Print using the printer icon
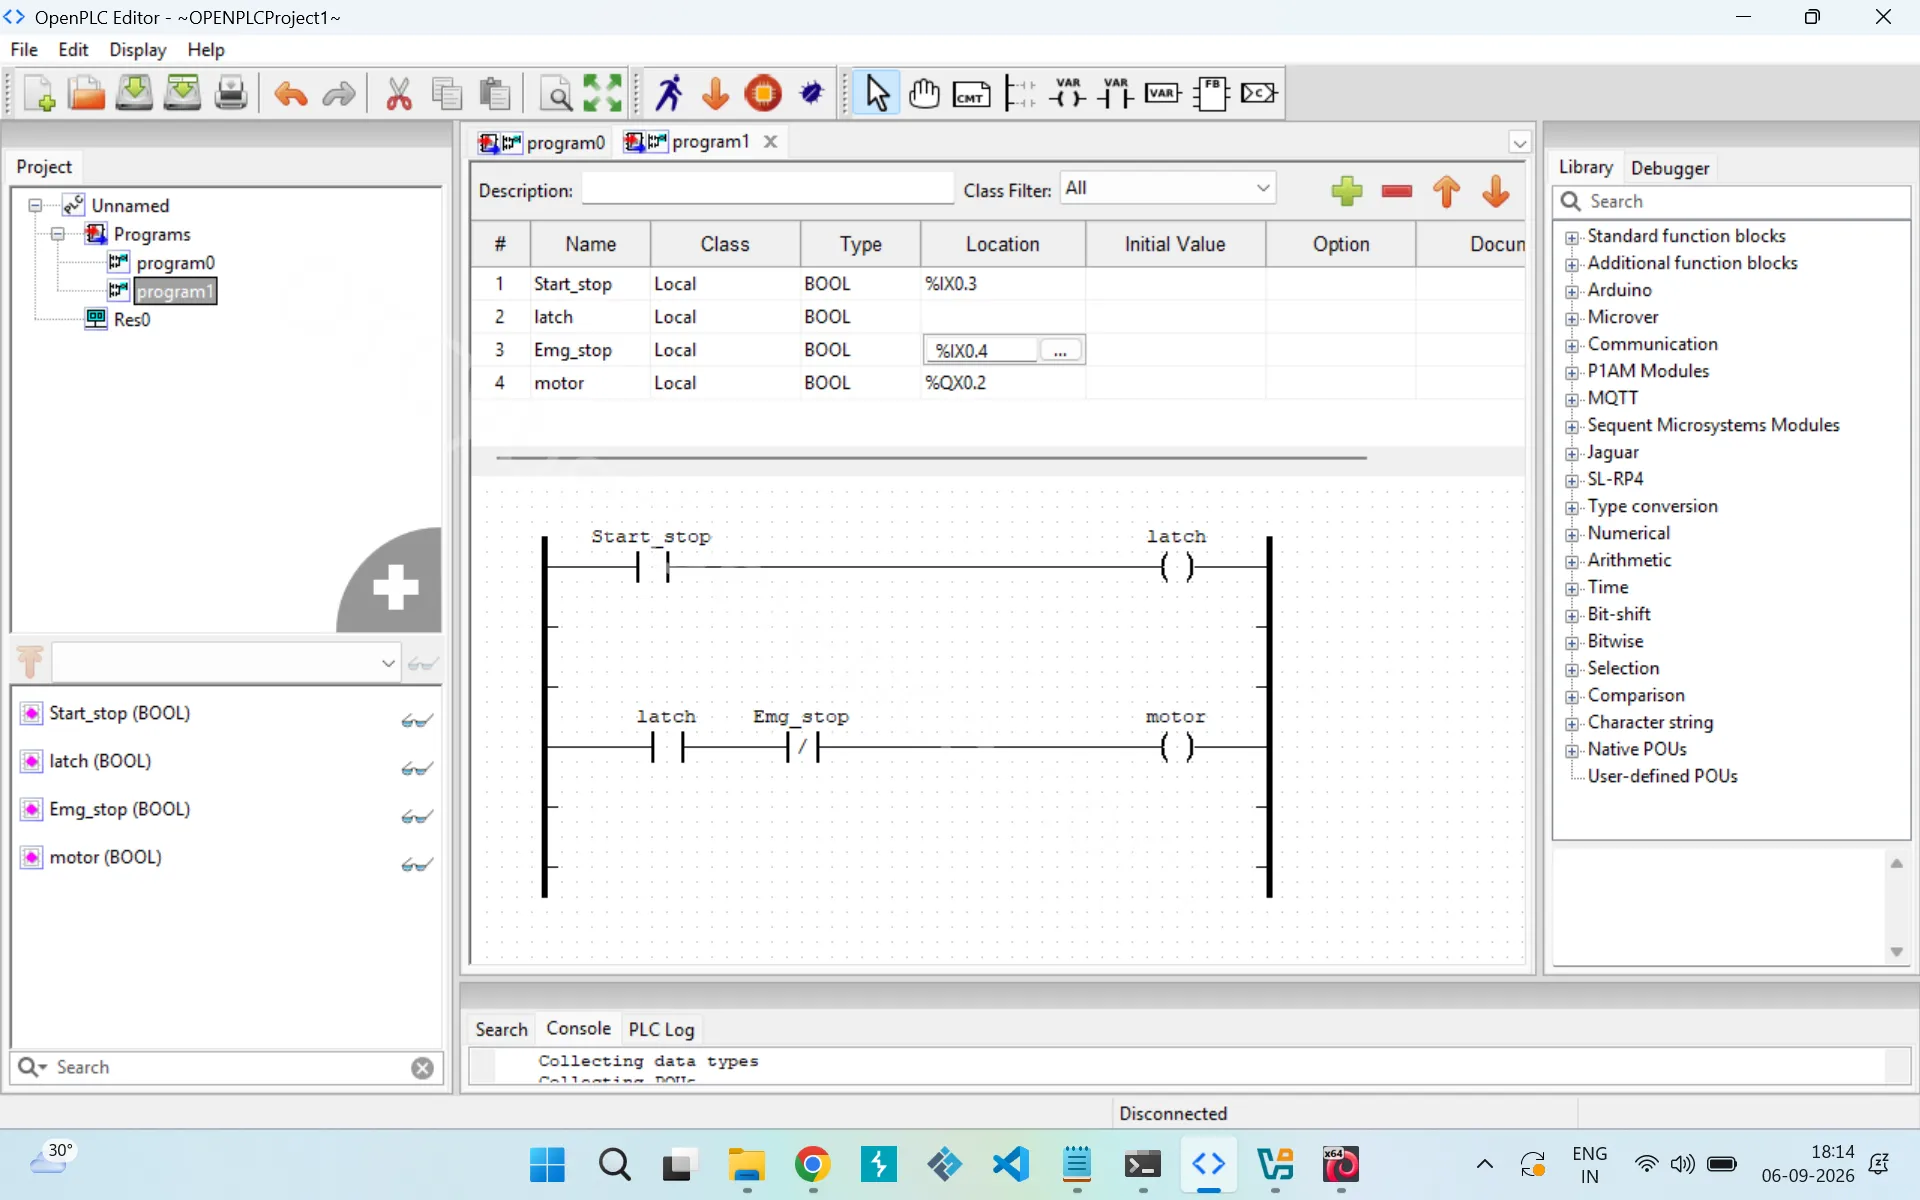Image resolution: width=1920 pixels, height=1200 pixels. [x=231, y=94]
